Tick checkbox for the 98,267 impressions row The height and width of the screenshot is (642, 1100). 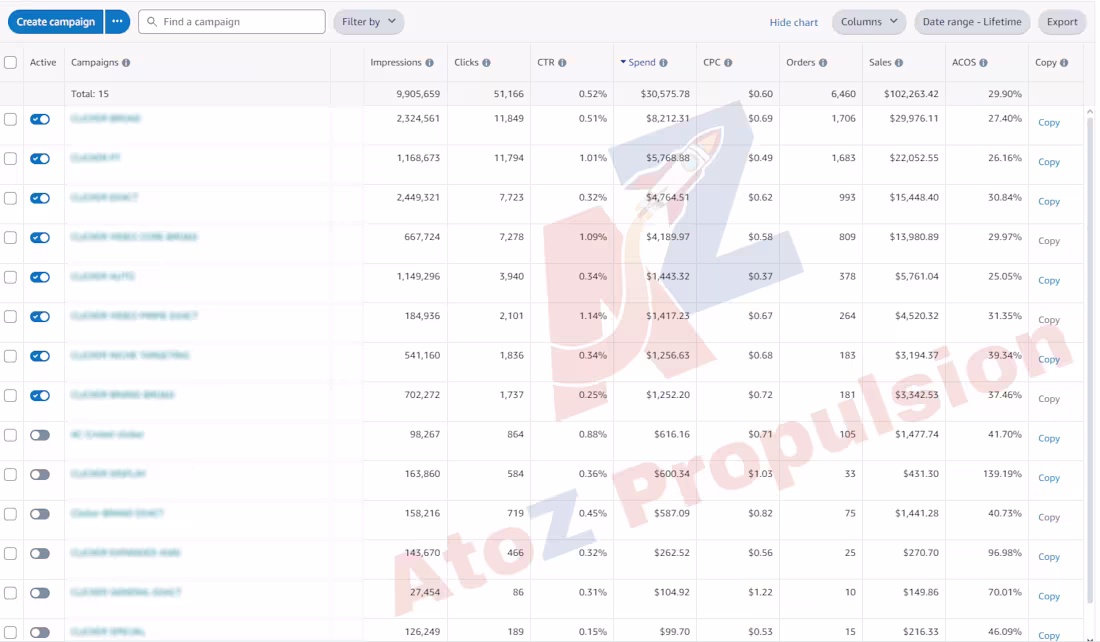(x=11, y=435)
